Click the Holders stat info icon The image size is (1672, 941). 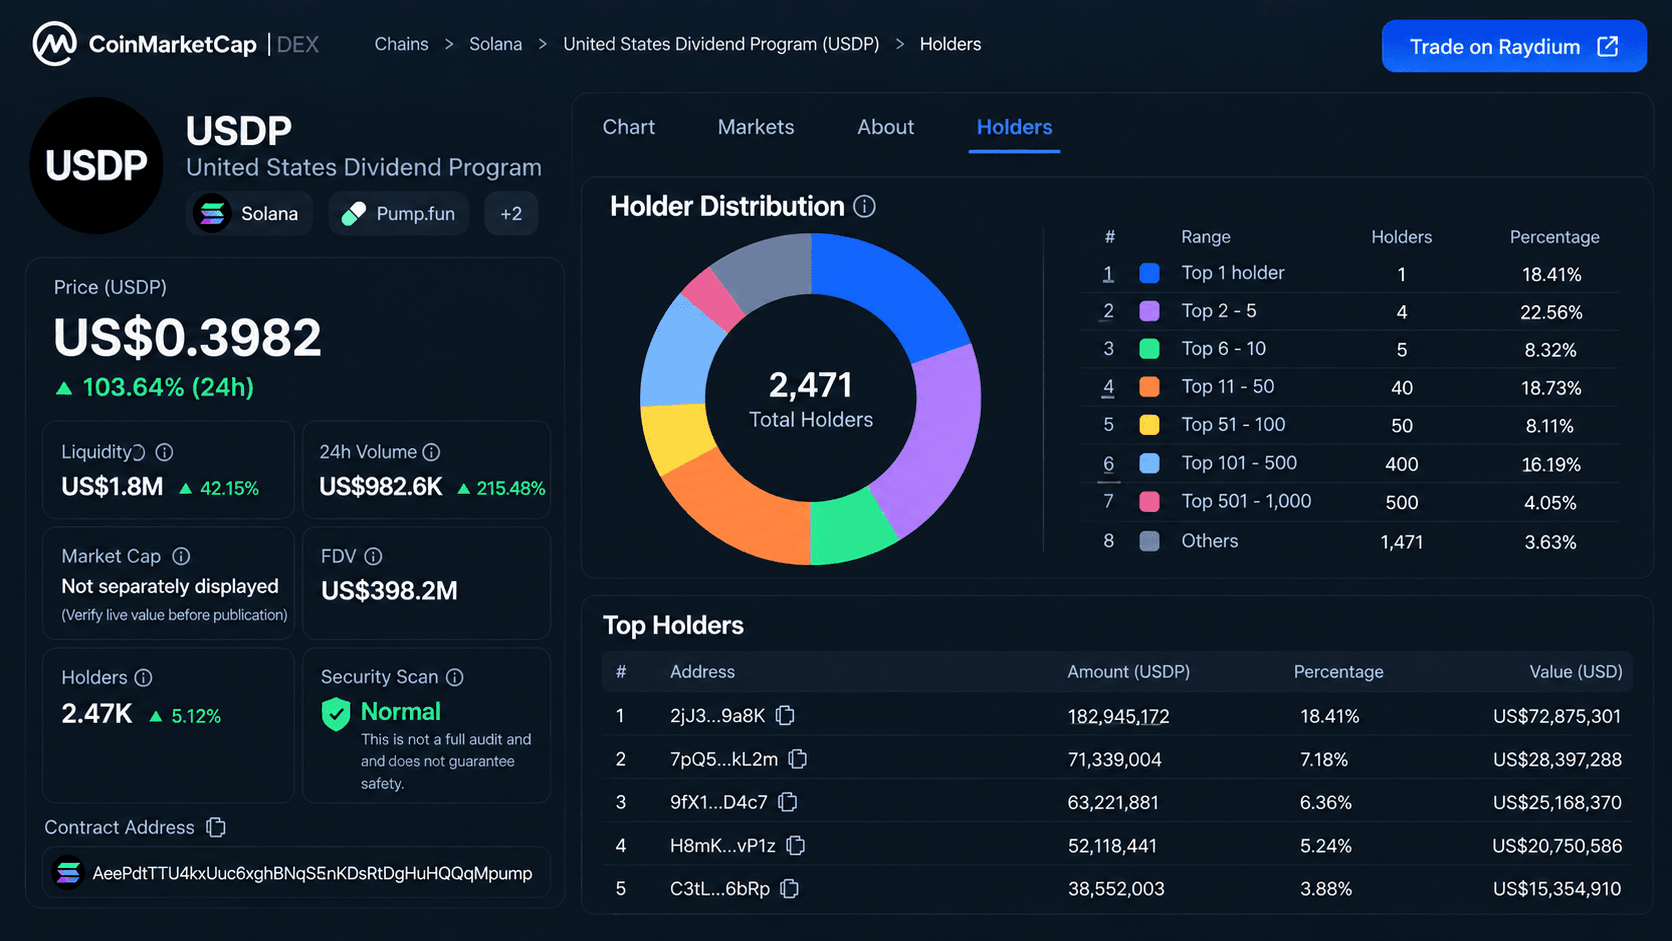click(144, 678)
